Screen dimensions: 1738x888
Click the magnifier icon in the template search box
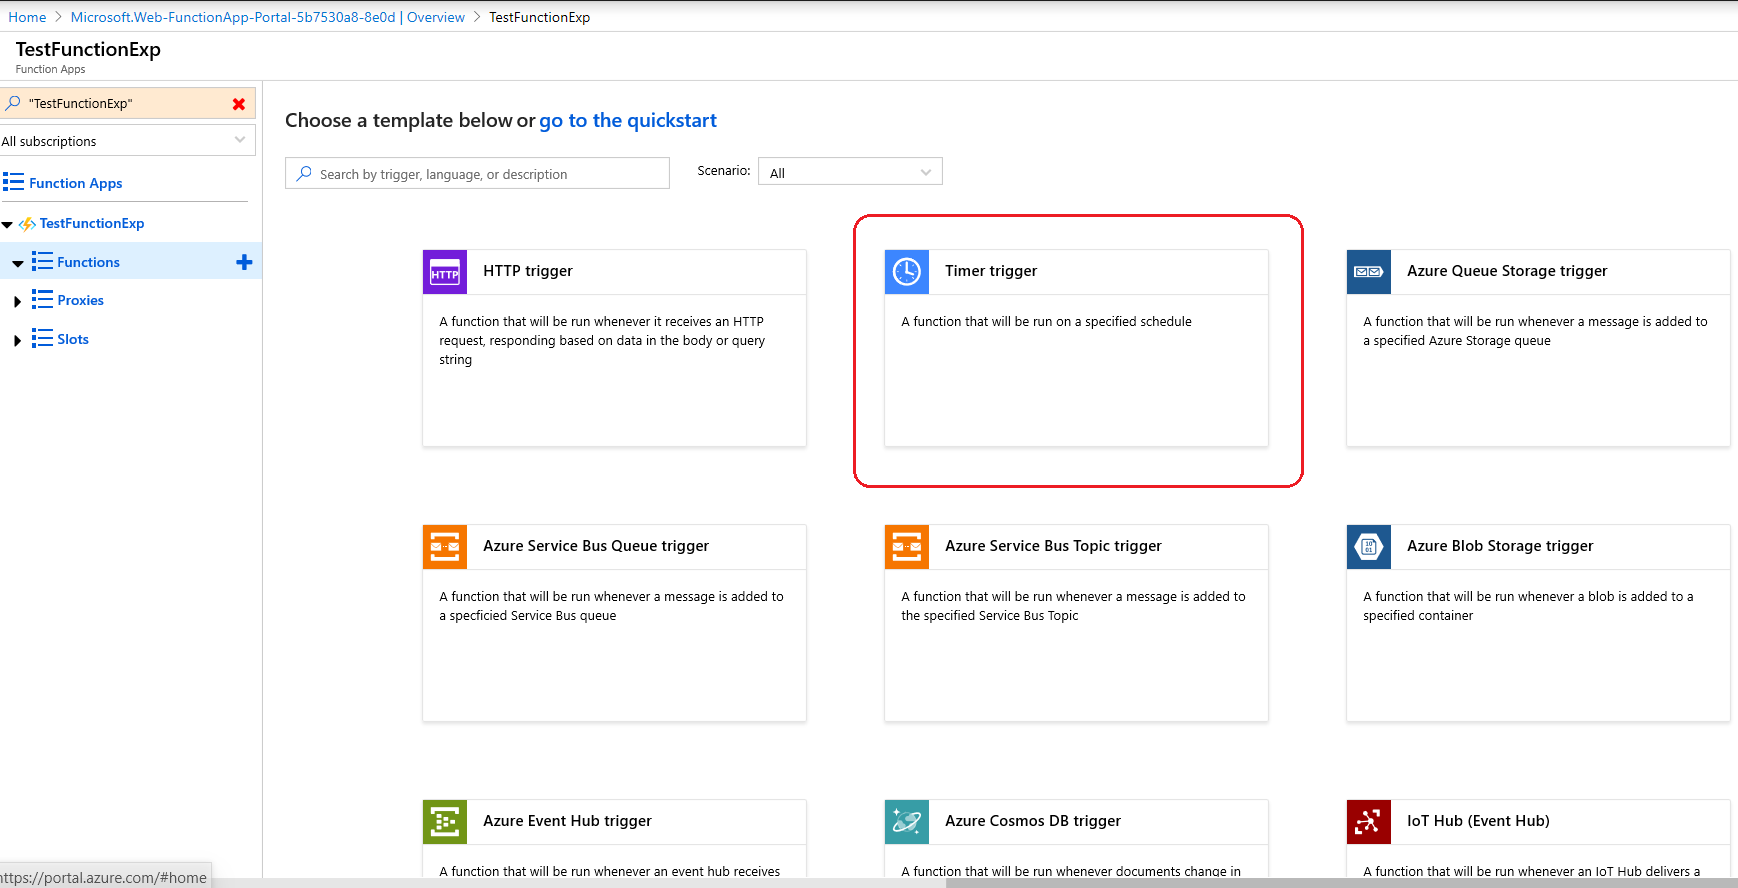click(304, 173)
